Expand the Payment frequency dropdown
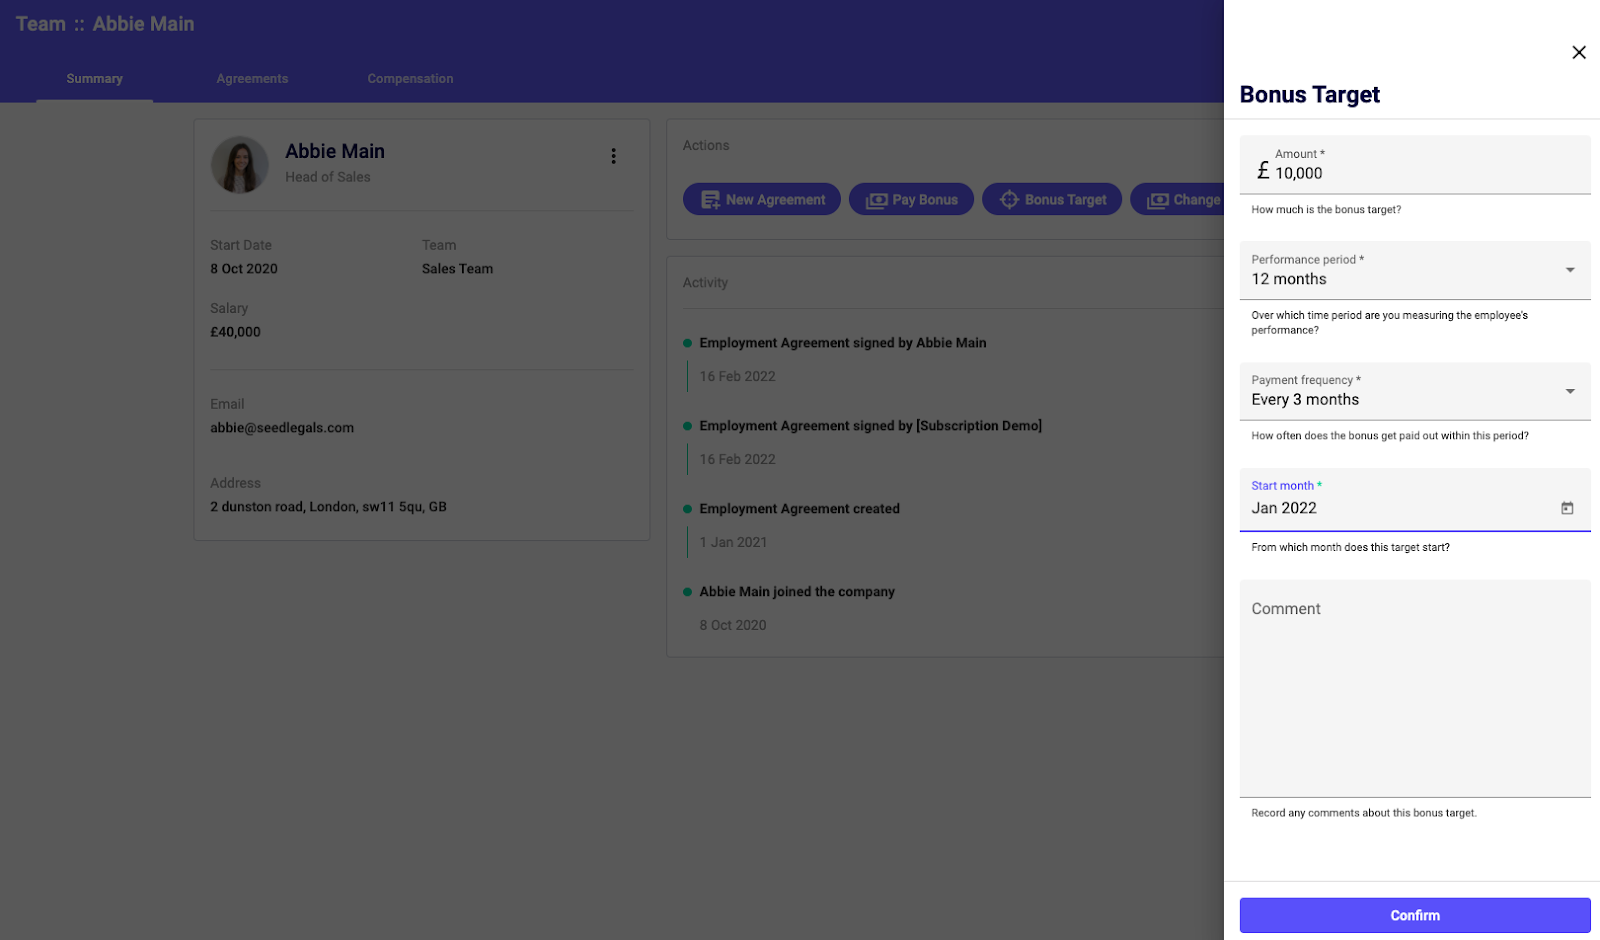 pos(1569,391)
